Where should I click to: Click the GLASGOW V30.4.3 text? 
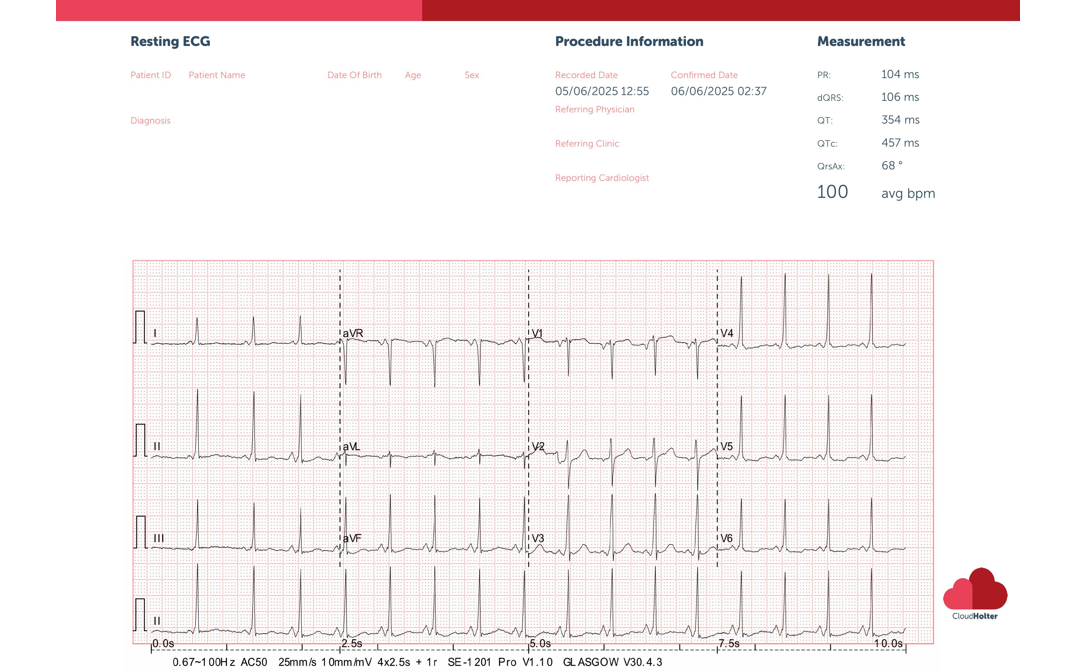coord(613,662)
